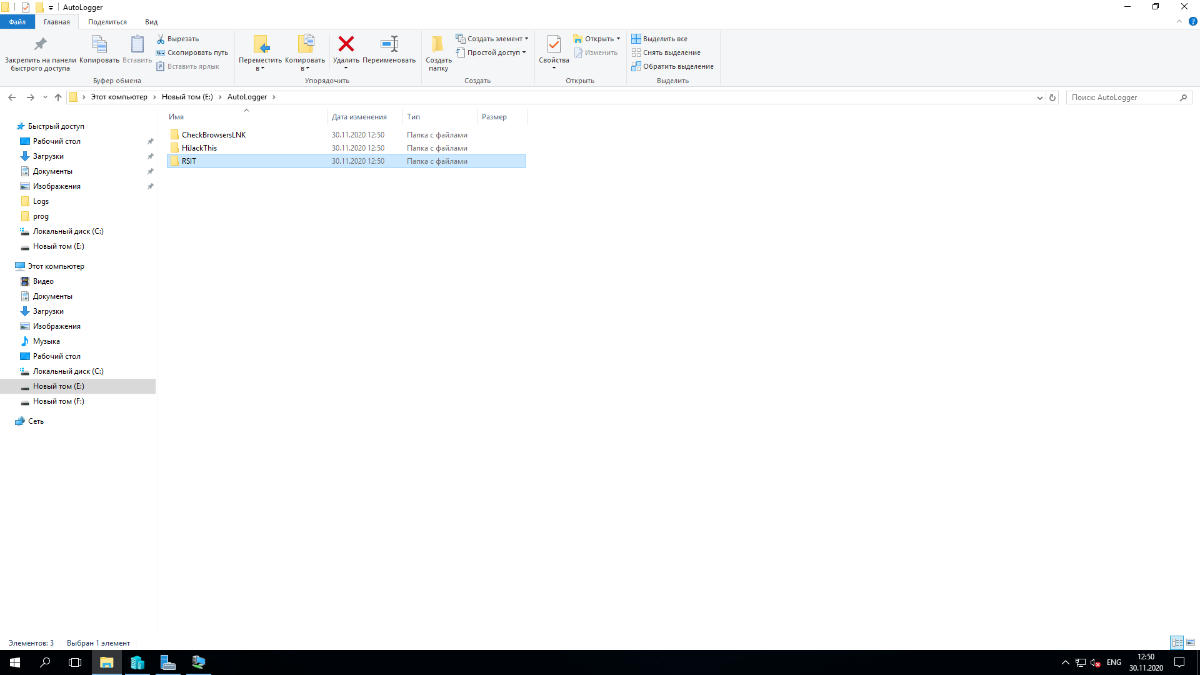Open Свойства checkmark button
Viewport: 1200px width, 675px height.
[553, 50]
